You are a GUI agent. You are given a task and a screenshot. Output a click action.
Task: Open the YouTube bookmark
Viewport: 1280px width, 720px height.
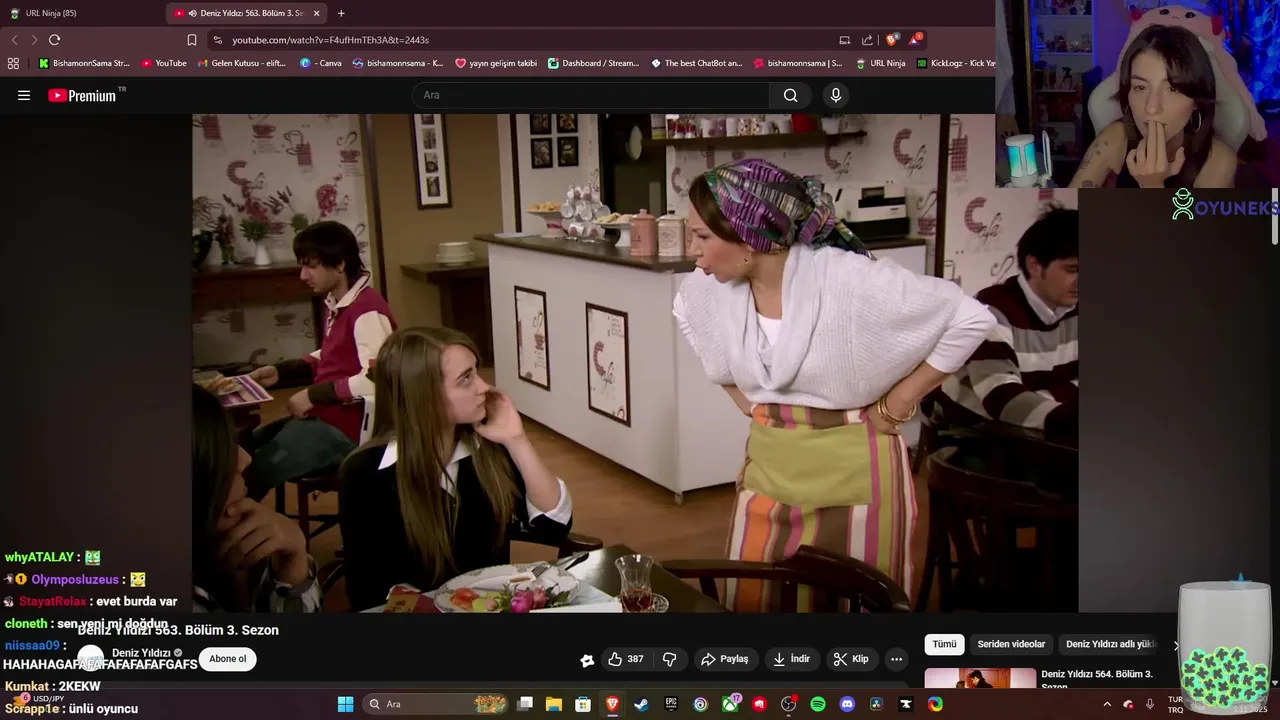(164, 63)
